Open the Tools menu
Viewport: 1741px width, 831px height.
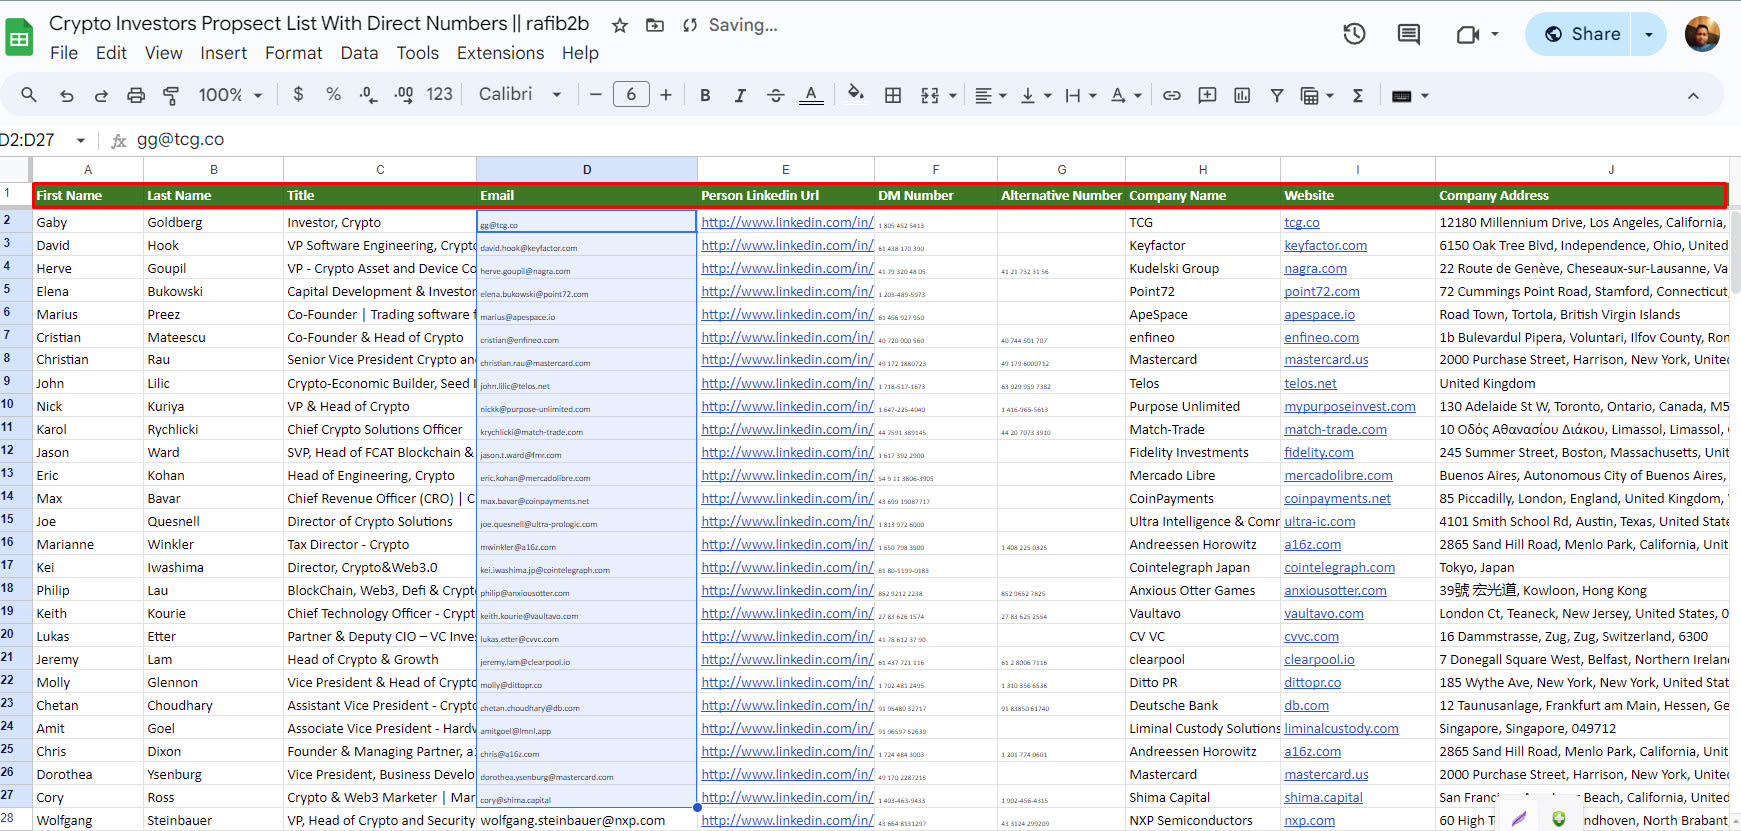tap(417, 53)
